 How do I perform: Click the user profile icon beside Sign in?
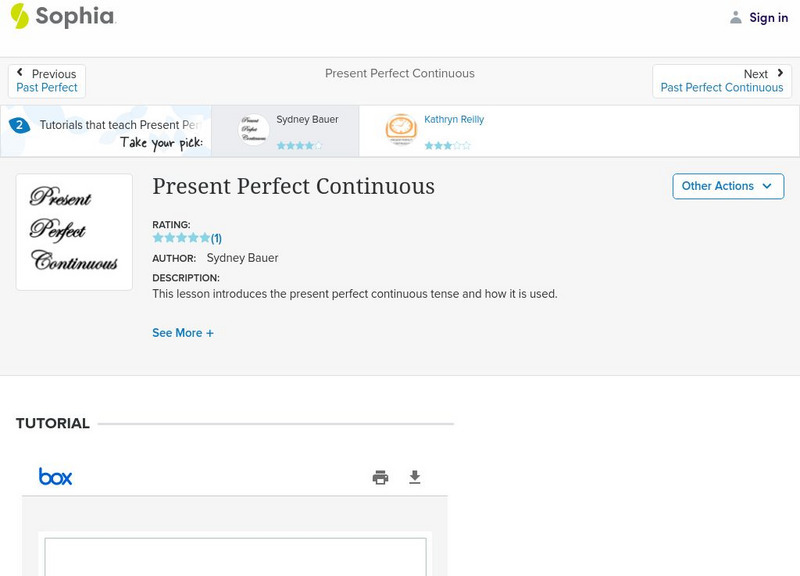coord(736,17)
